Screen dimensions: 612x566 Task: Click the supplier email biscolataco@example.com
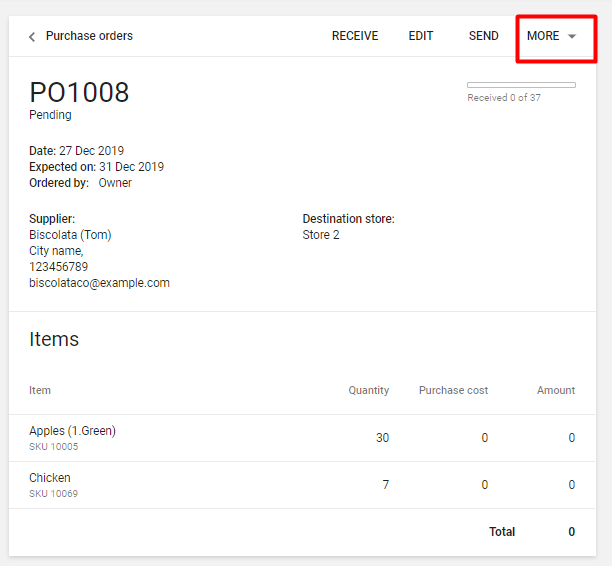point(99,283)
